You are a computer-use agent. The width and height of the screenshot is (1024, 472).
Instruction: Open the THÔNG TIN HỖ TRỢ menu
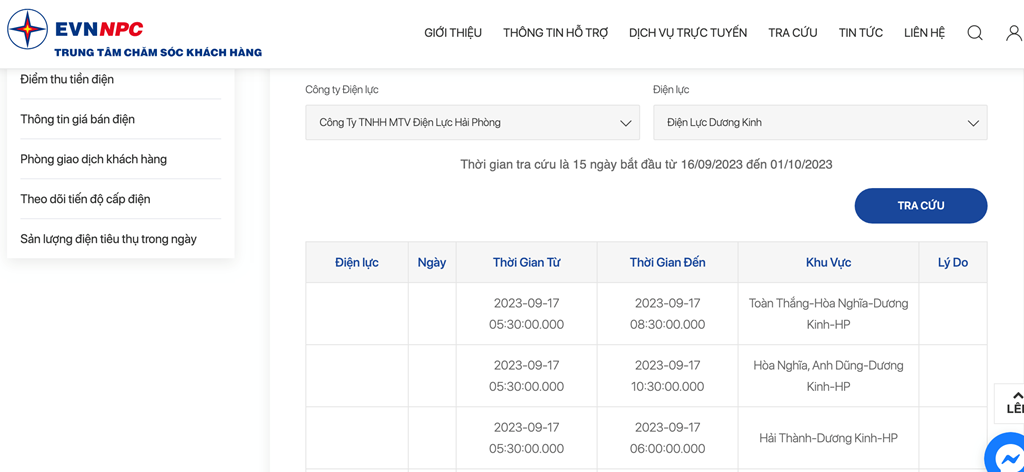click(556, 33)
